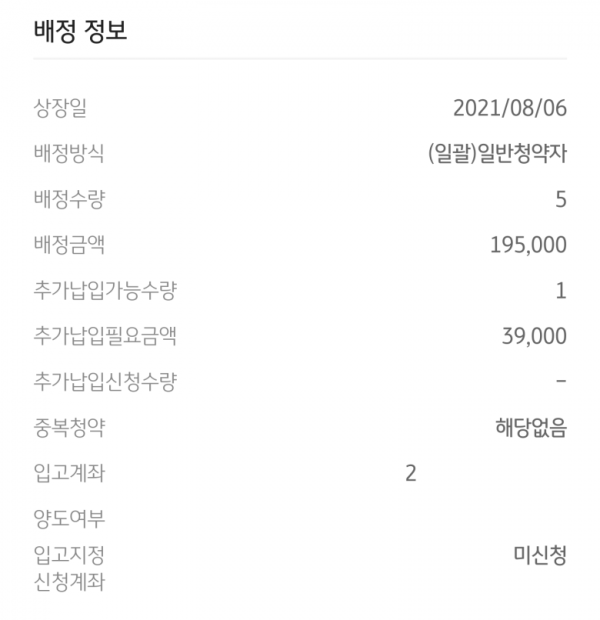600x620 pixels.
Task: Select the 추가납입가능수량 label
Action: [x=105, y=290]
